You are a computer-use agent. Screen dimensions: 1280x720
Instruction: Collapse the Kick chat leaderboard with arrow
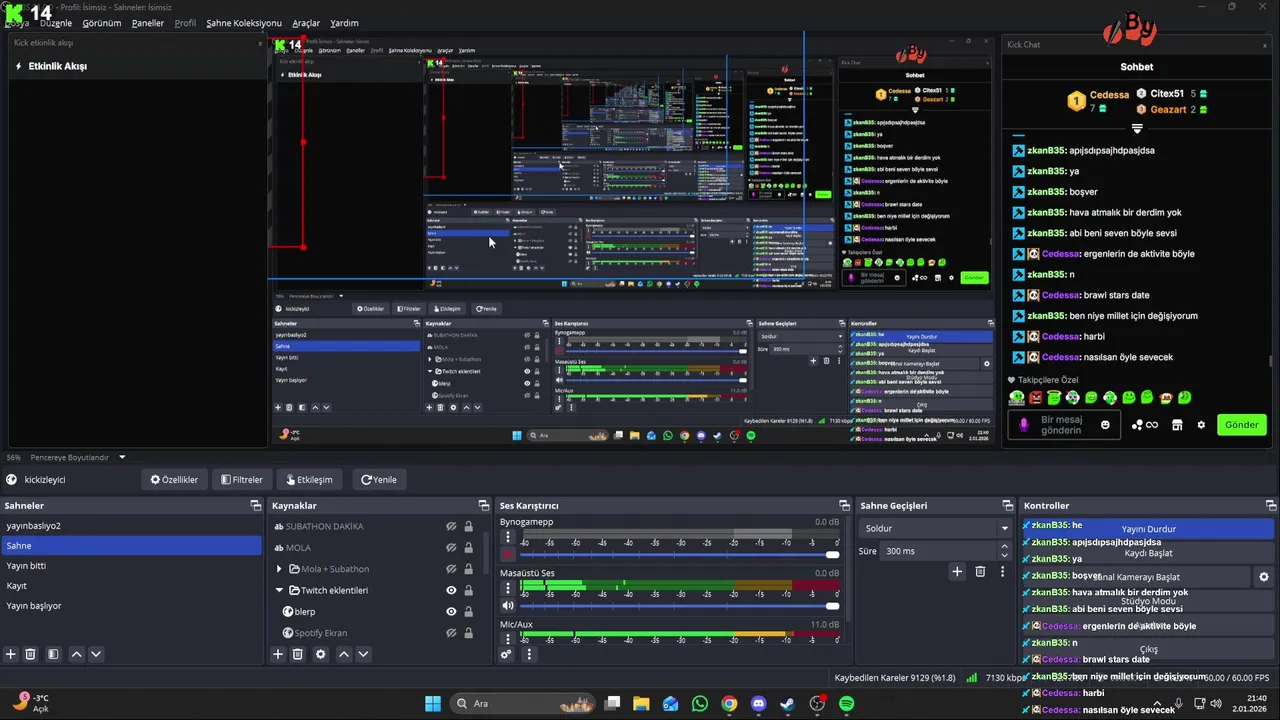pyautogui.click(x=1137, y=129)
